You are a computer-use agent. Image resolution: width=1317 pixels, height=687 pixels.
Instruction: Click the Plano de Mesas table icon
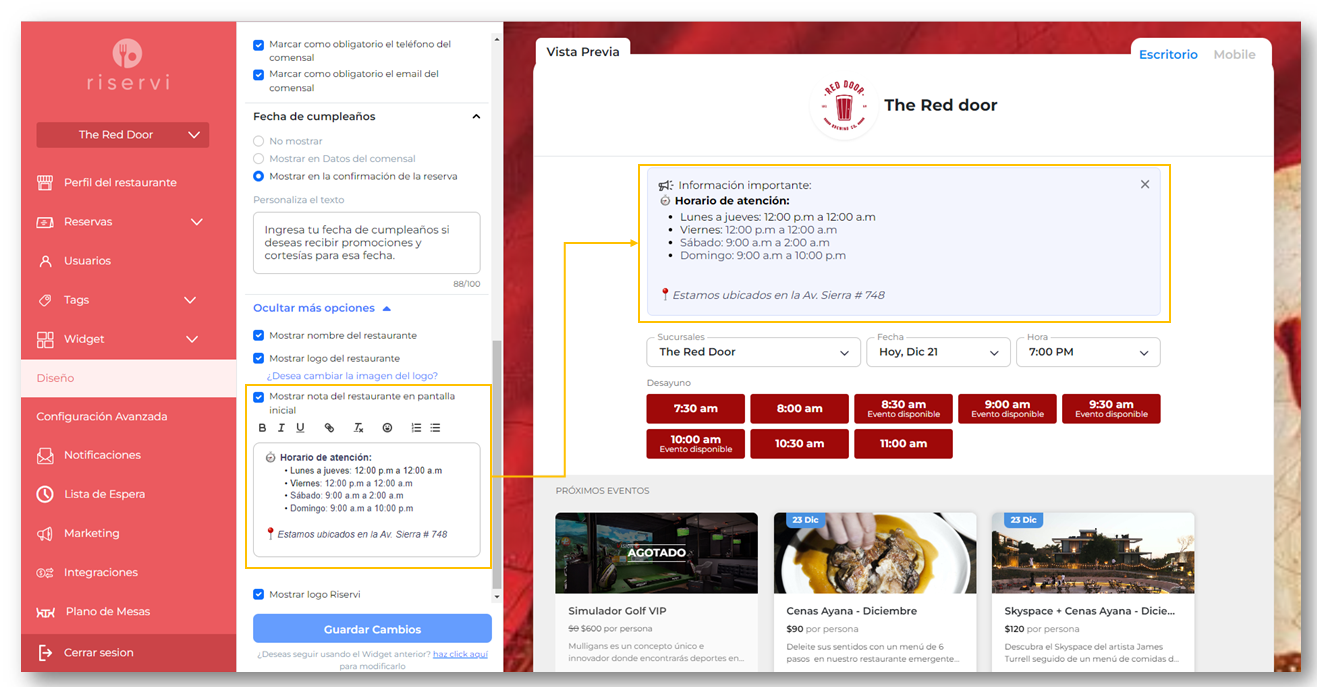[x=45, y=612]
